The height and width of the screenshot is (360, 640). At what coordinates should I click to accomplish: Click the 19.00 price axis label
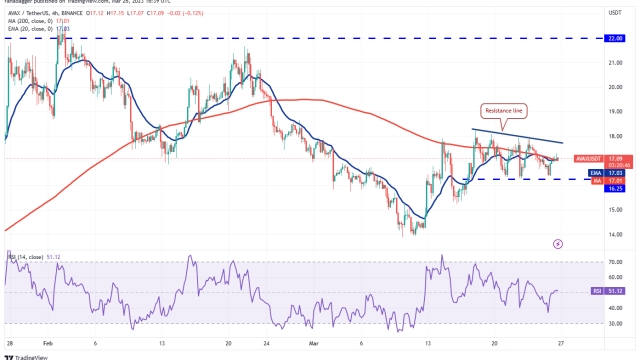click(x=615, y=111)
